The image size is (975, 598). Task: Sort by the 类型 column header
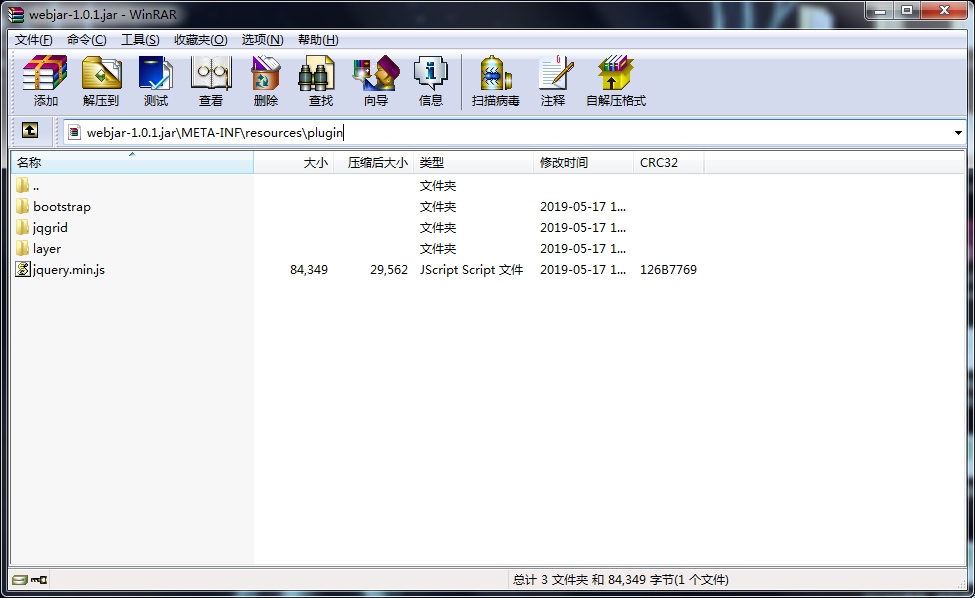click(473, 162)
